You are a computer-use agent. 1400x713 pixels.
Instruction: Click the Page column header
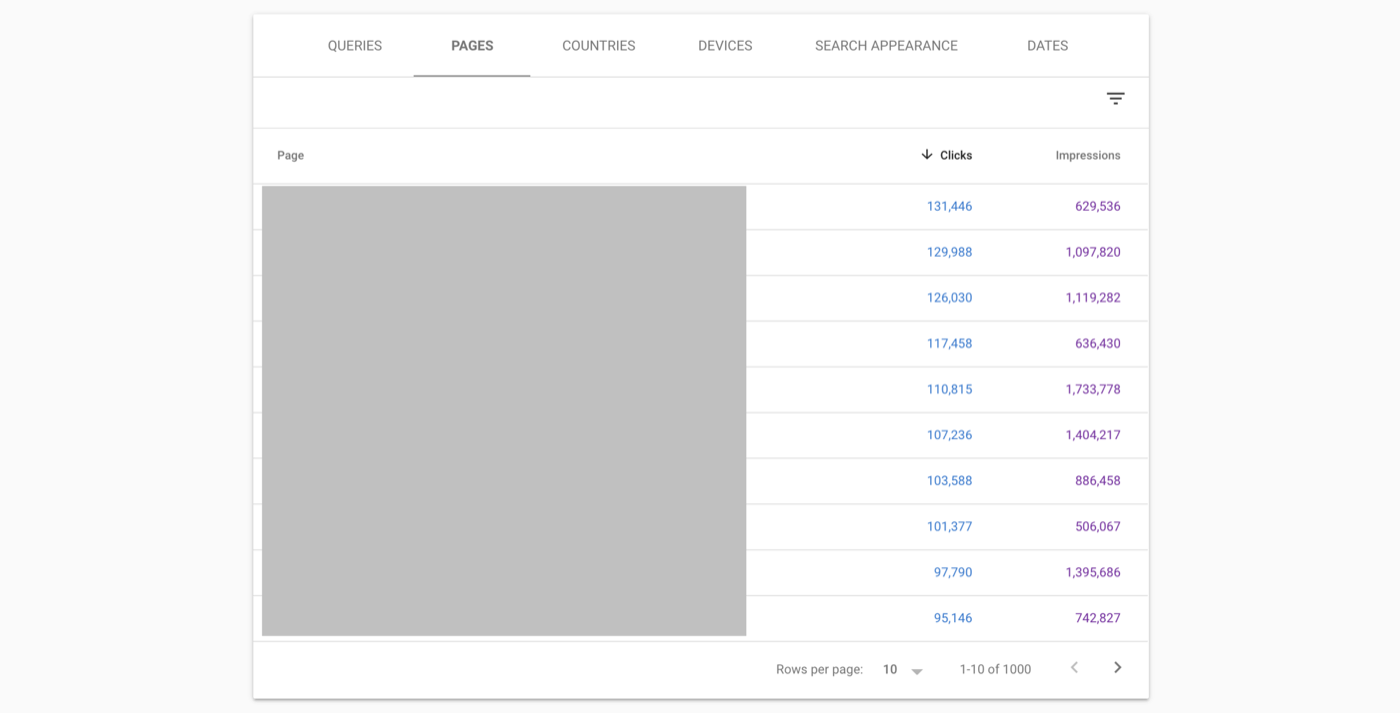point(291,155)
